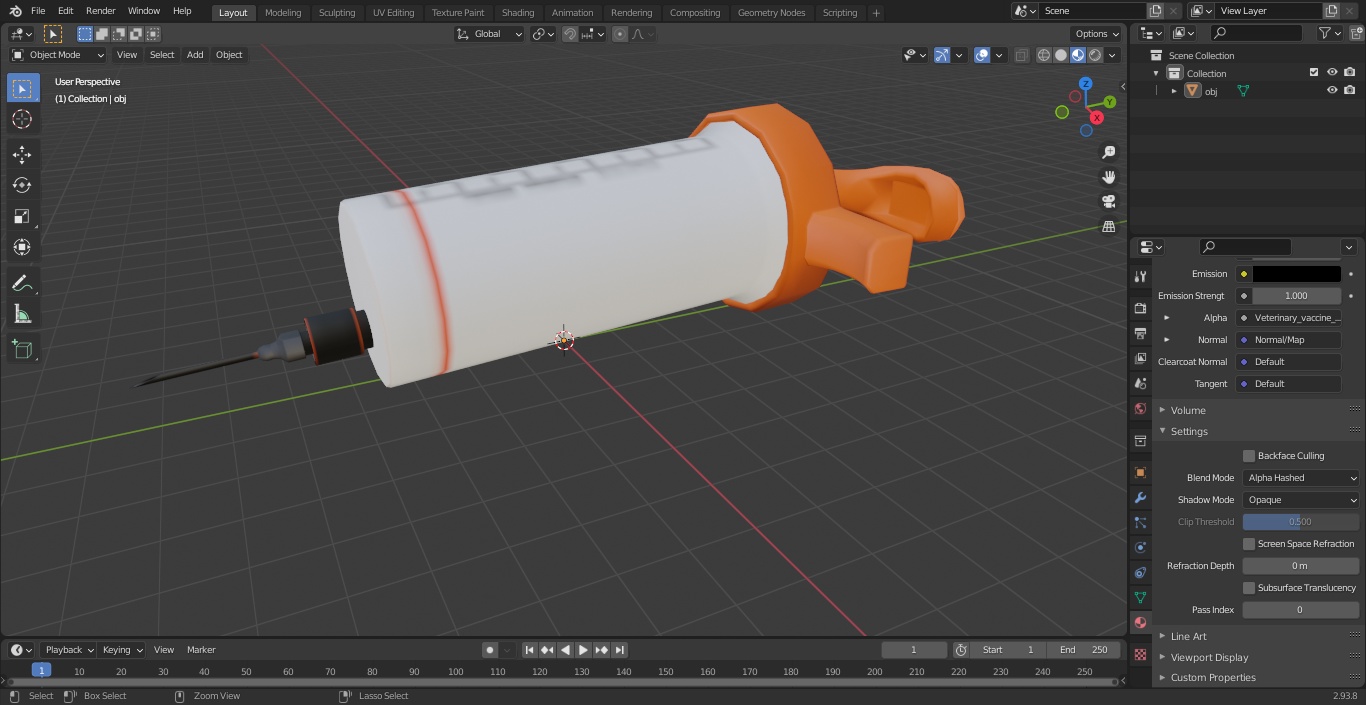Switch to rendered viewport shading

(x=1095, y=55)
